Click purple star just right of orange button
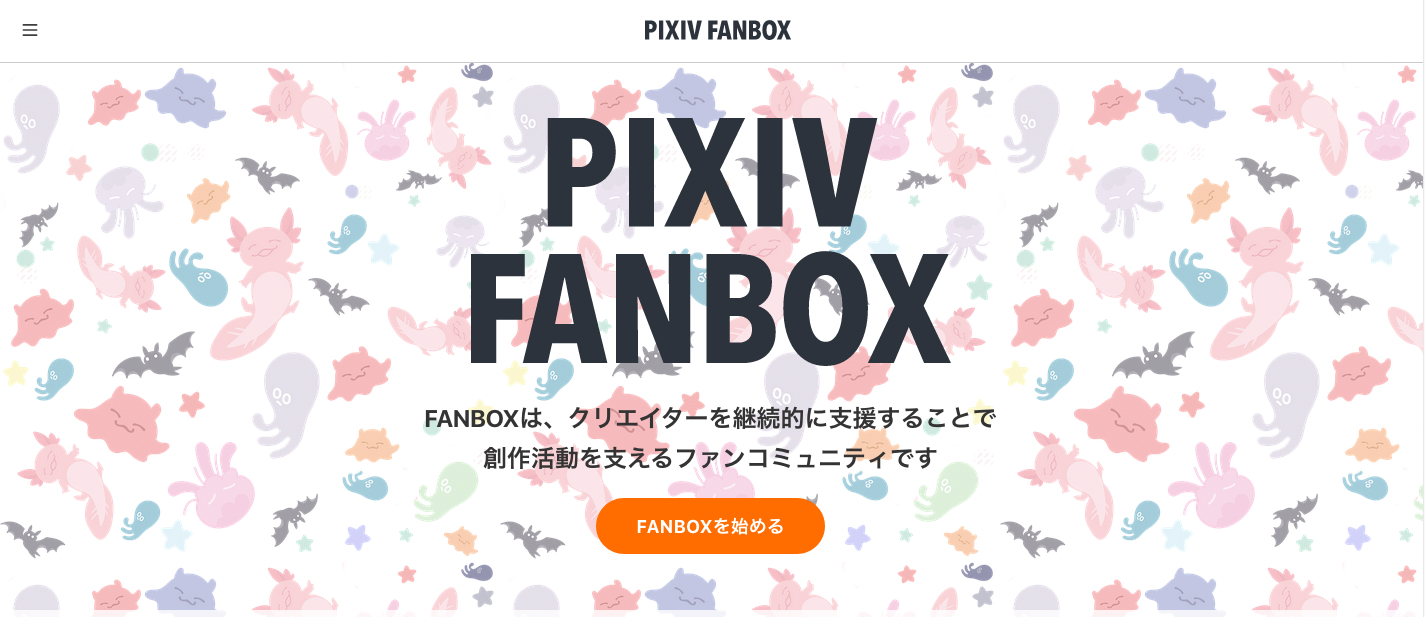1425x617 pixels. coord(857,536)
